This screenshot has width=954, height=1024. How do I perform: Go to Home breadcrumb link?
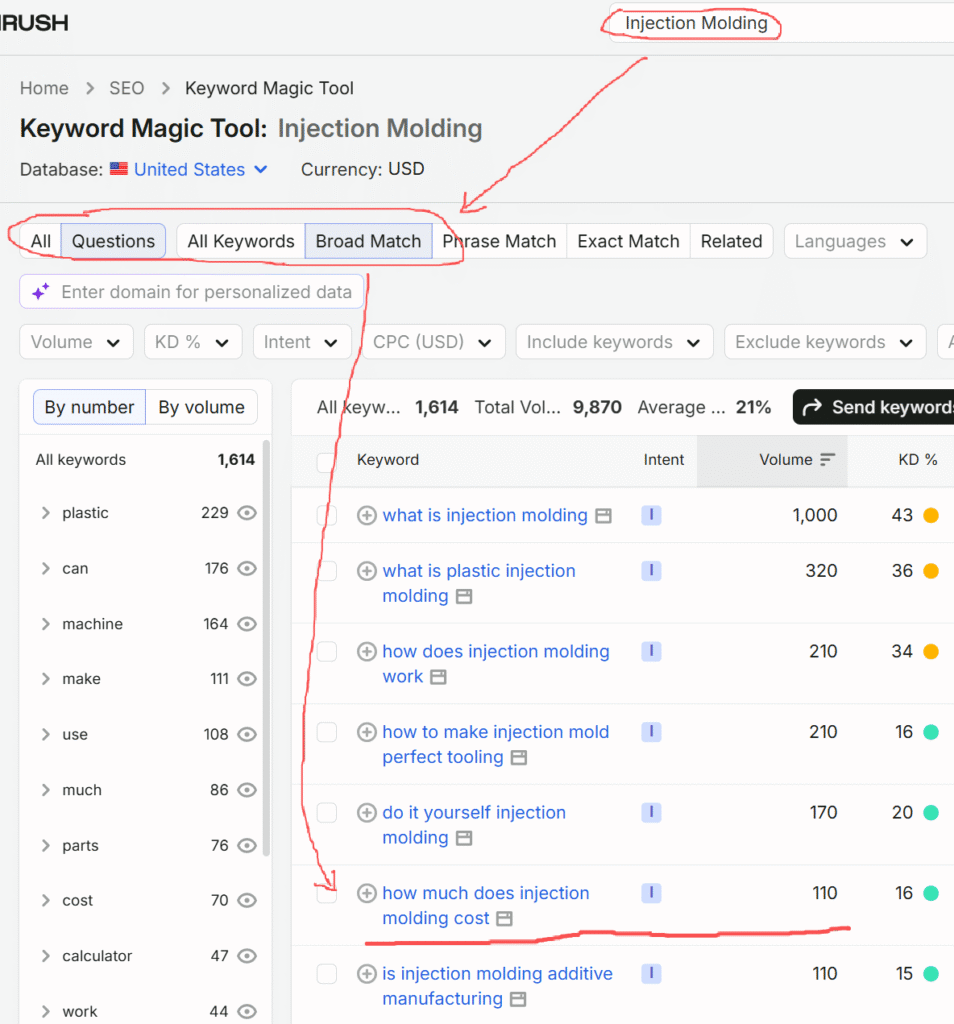[44, 88]
